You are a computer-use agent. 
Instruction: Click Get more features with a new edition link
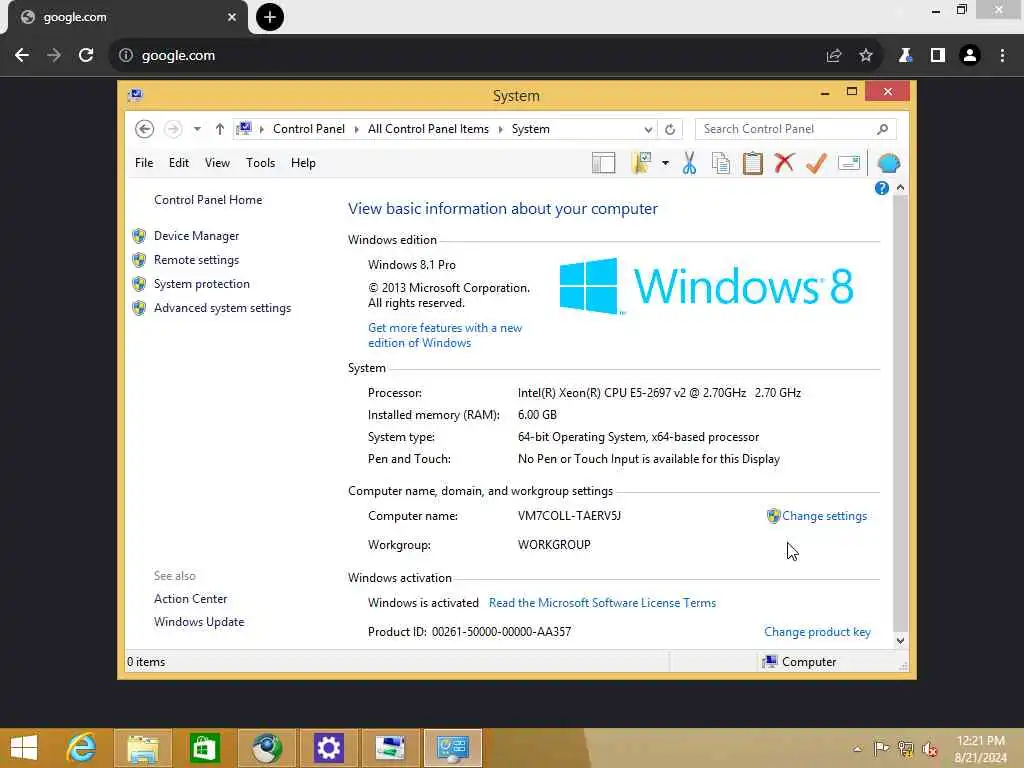pos(445,335)
